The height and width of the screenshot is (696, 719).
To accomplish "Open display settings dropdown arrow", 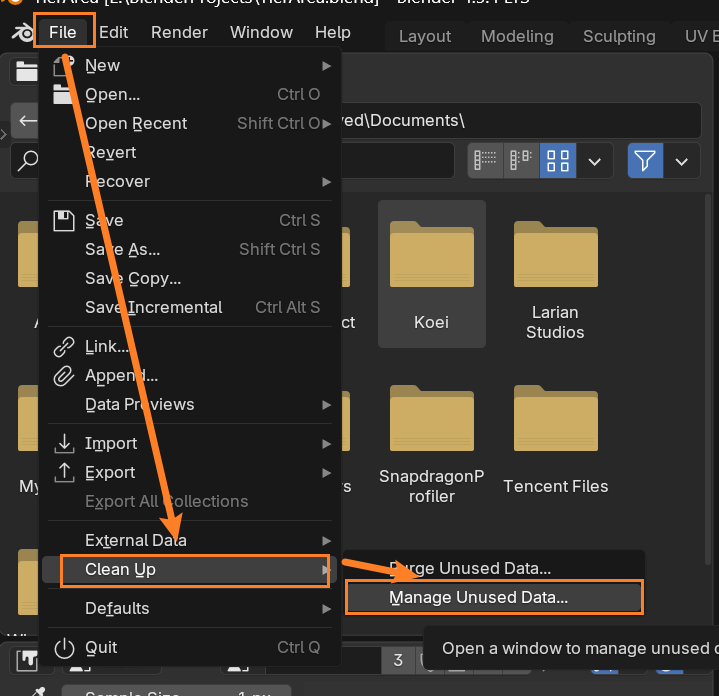I will (594, 160).
